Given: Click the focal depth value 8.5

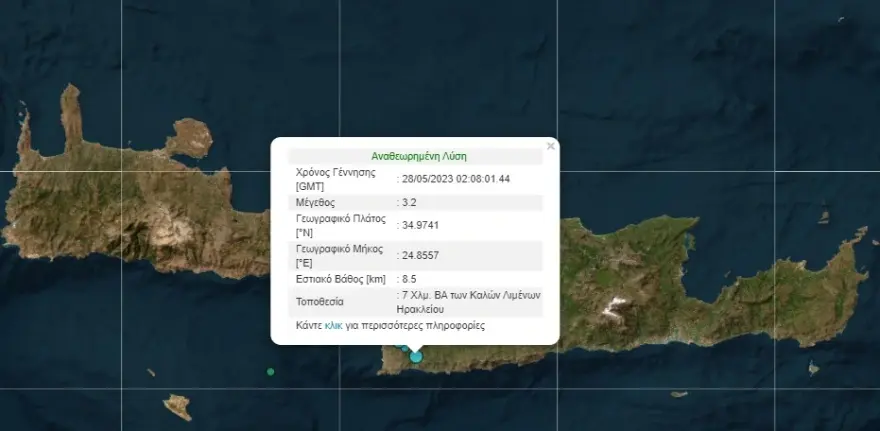Looking at the screenshot, I should click(411, 279).
